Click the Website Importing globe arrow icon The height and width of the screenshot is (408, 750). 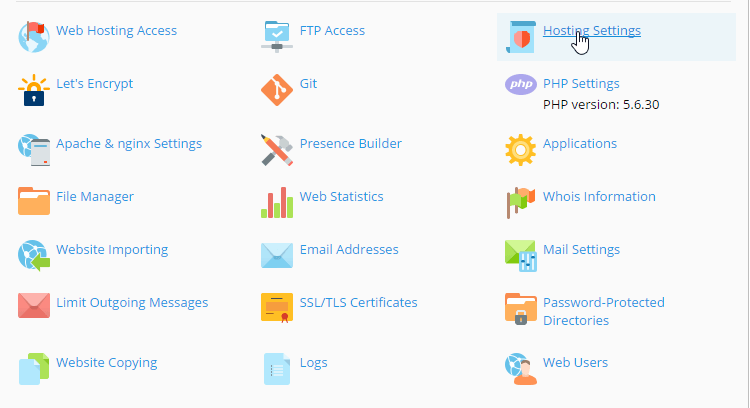(34, 256)
